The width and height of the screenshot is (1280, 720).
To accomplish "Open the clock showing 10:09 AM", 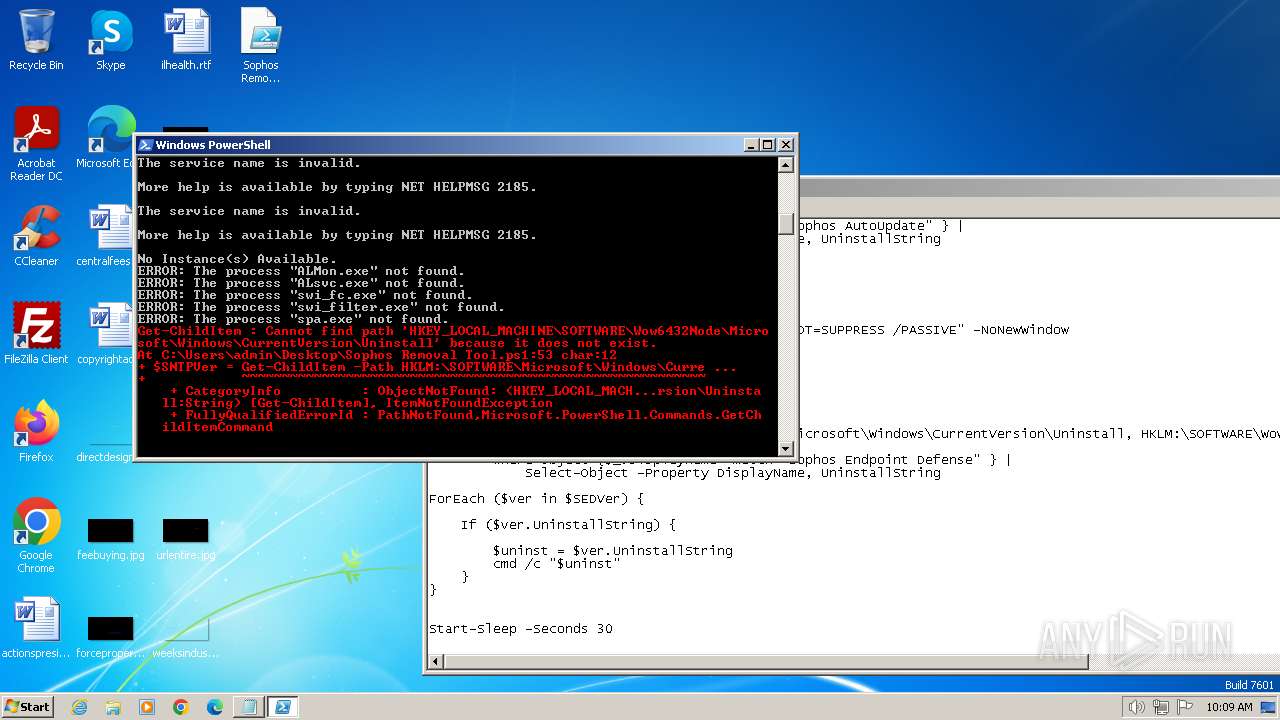I will click(1229, 707).
